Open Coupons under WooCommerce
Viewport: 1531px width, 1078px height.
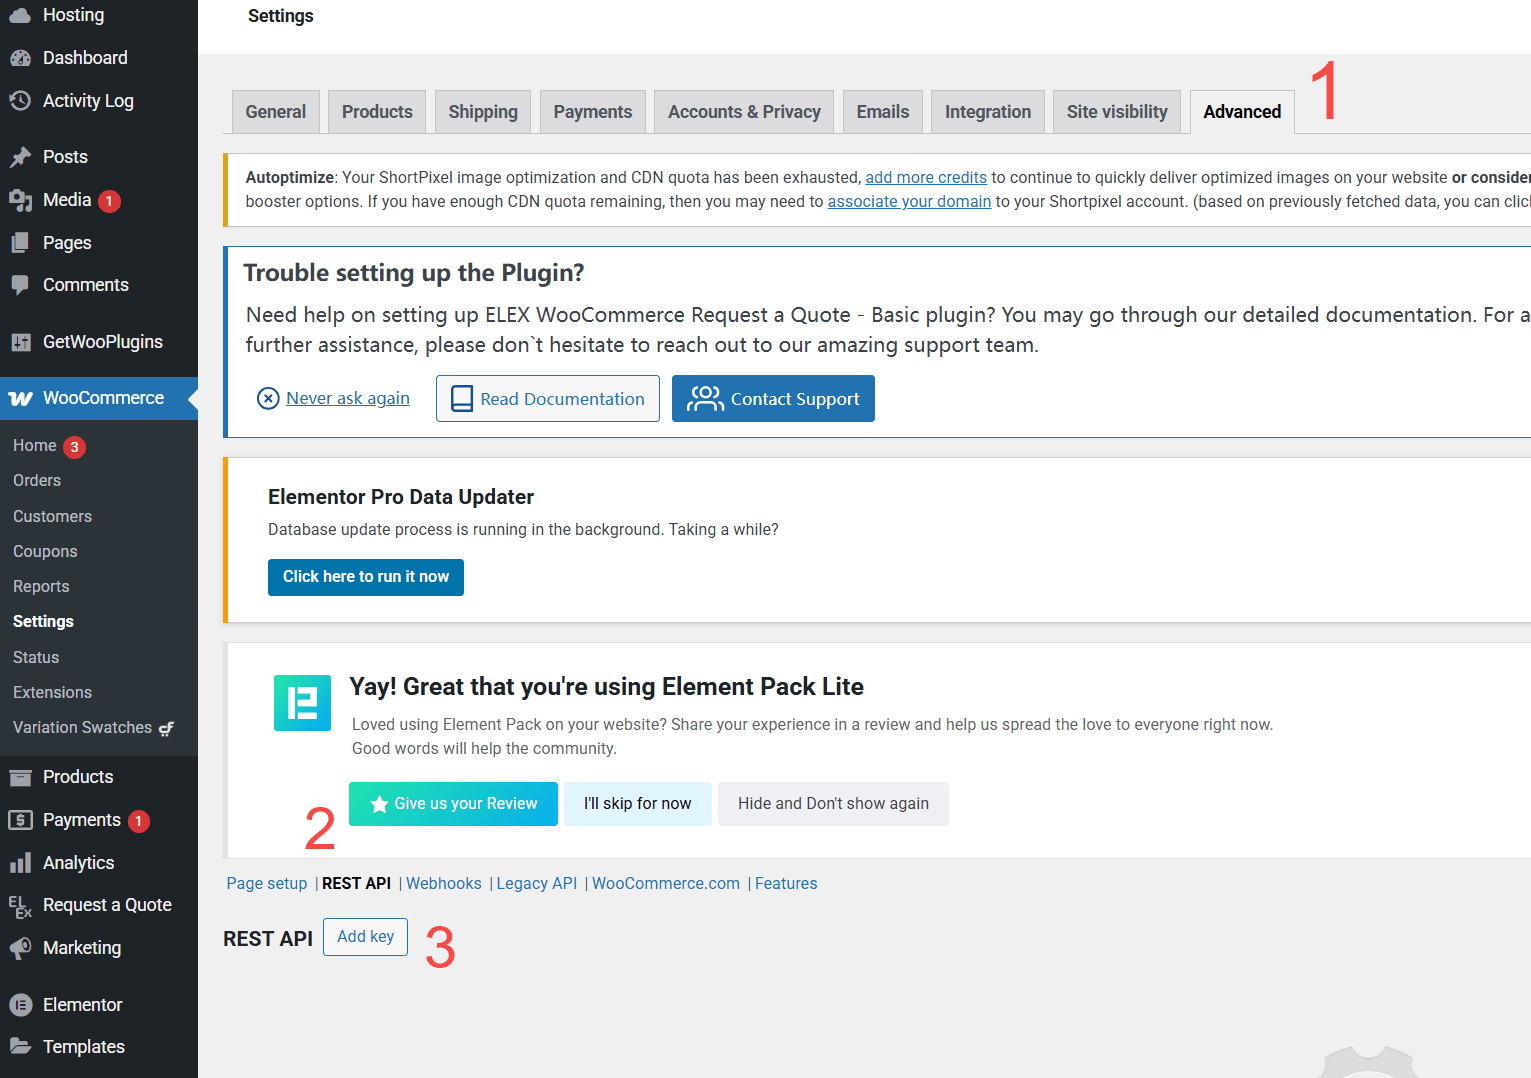click(x=45, y=552)
